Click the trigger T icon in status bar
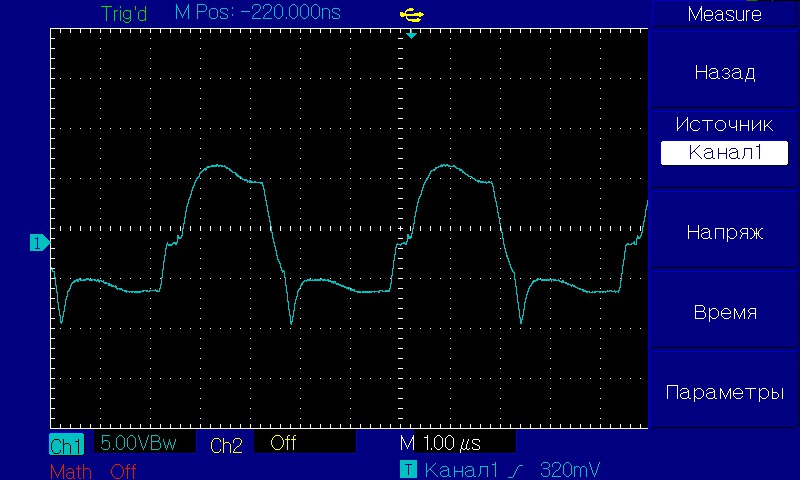The width and height of the screenshot is (800, 480). pyautogui.click(x=407, y=469)
